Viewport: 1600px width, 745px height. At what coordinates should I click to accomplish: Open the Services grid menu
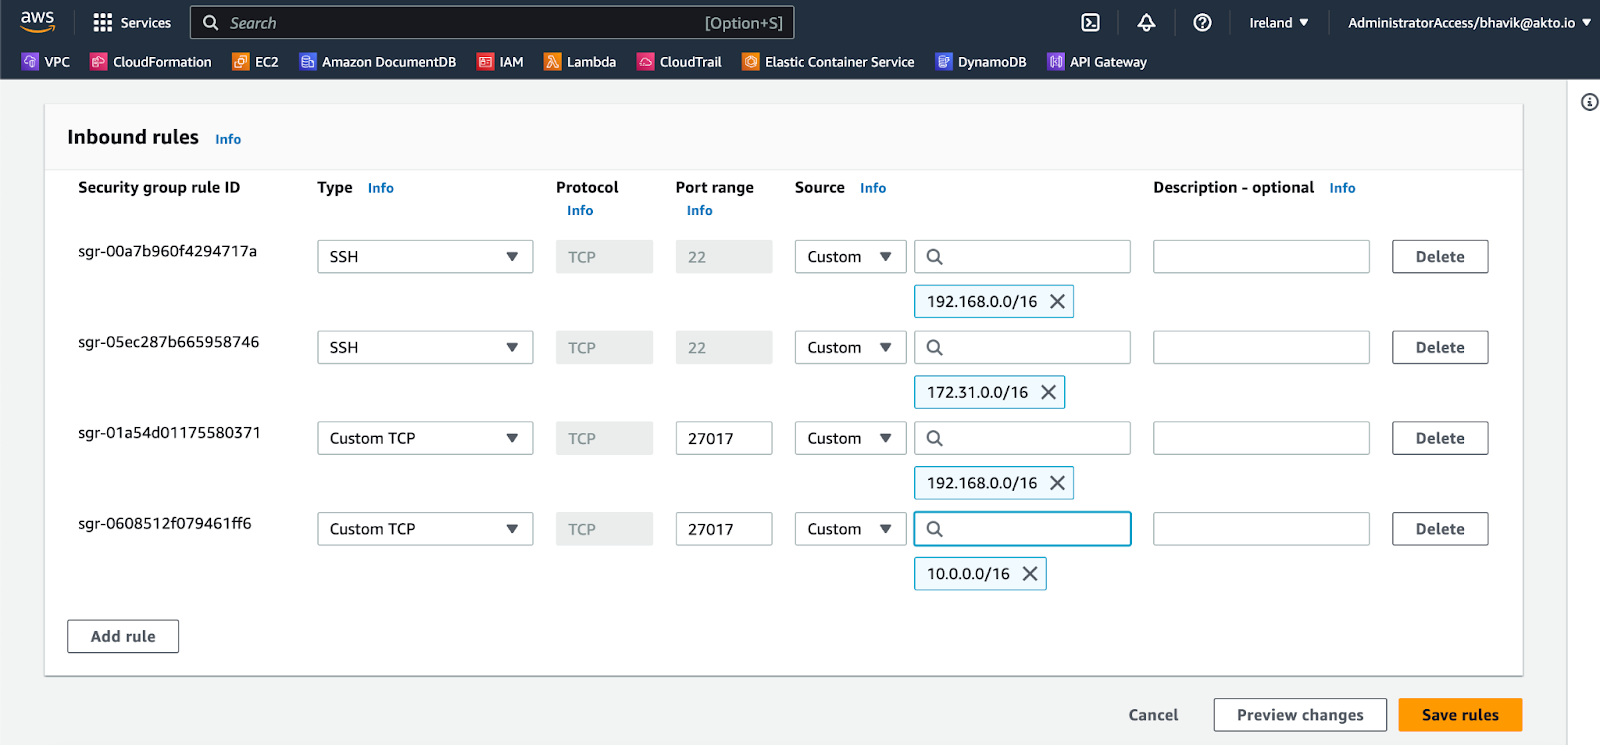click(x=131, y=22)
